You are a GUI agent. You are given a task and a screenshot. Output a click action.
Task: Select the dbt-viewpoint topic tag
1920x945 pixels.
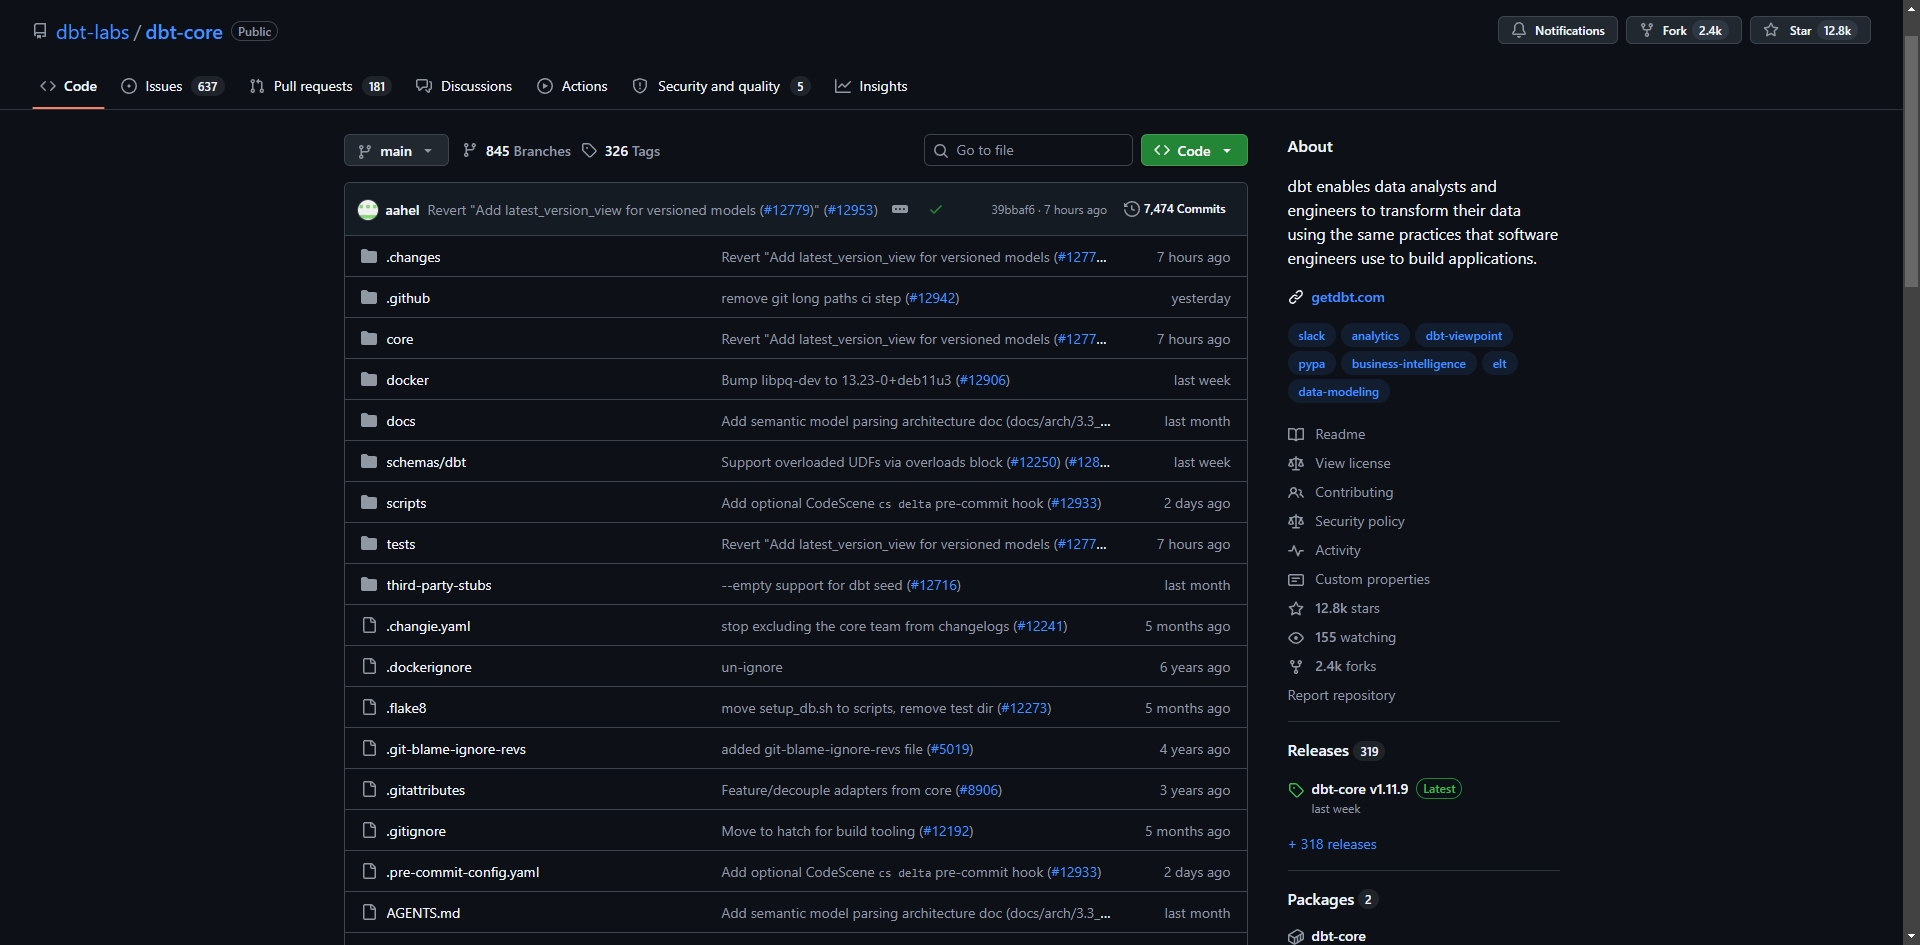[x=1463, y=336]
